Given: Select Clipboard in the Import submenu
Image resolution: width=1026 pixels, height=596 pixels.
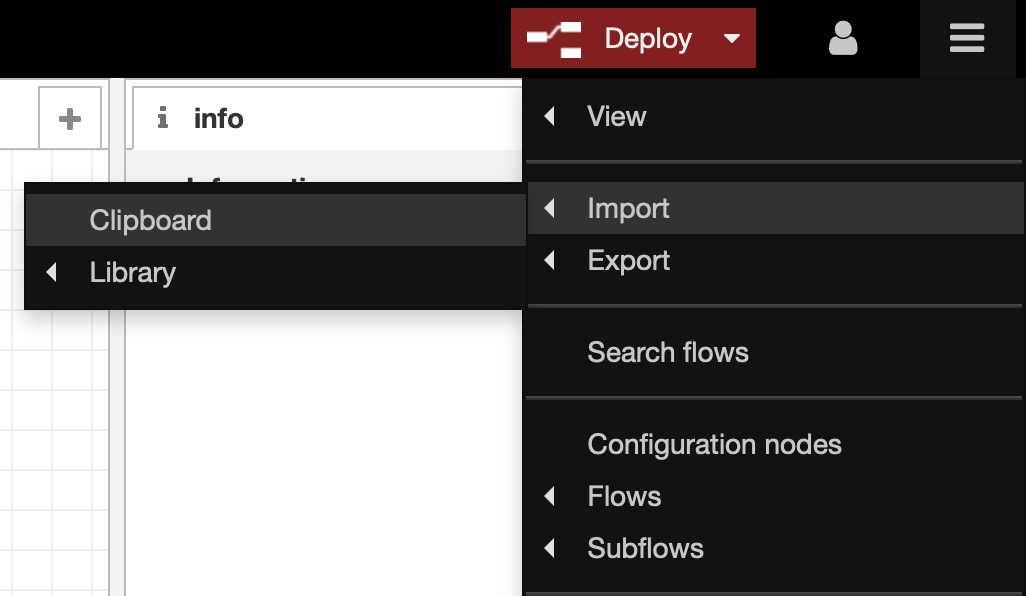Looking at the screenshot, I should pyautogui.click(x=151, y=221).
